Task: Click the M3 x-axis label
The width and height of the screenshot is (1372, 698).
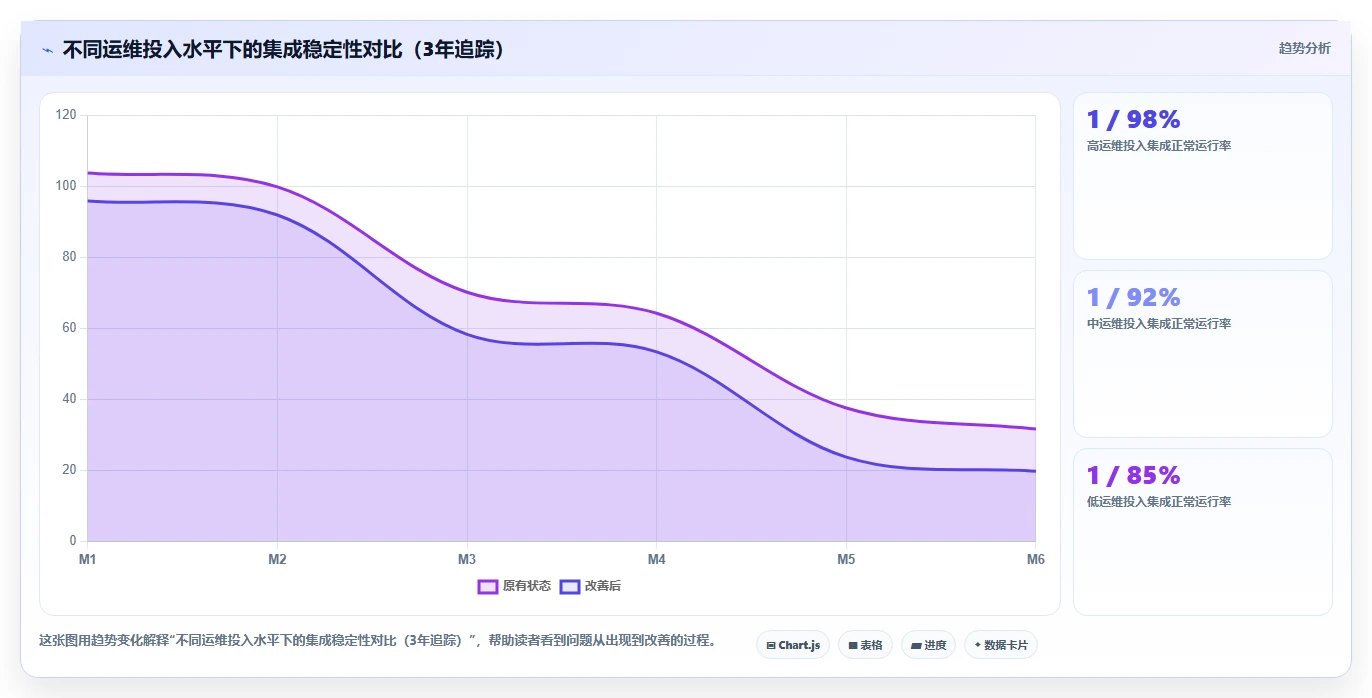Action: [x=467, y=559]
